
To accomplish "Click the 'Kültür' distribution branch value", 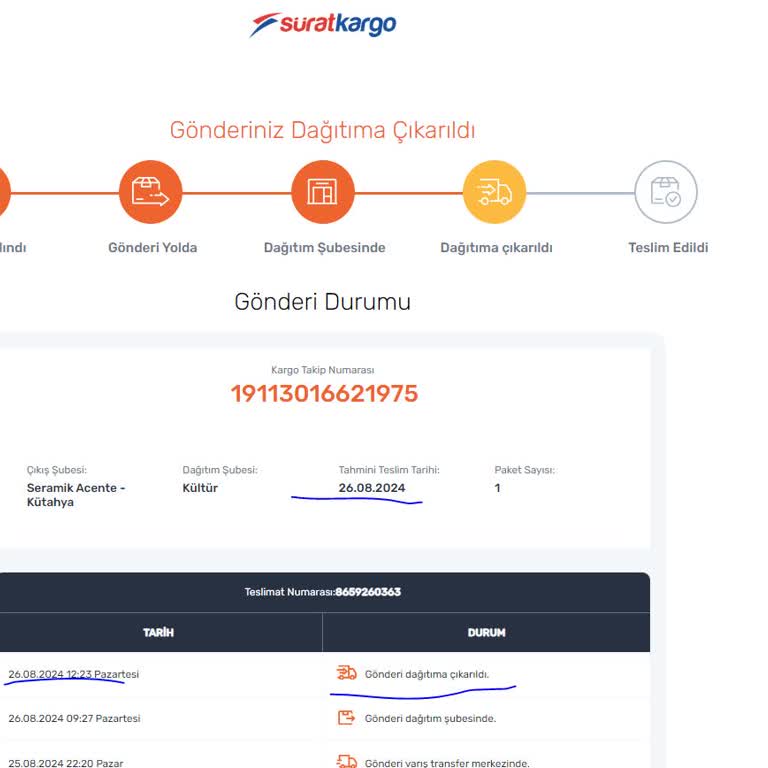I will 200,488.
